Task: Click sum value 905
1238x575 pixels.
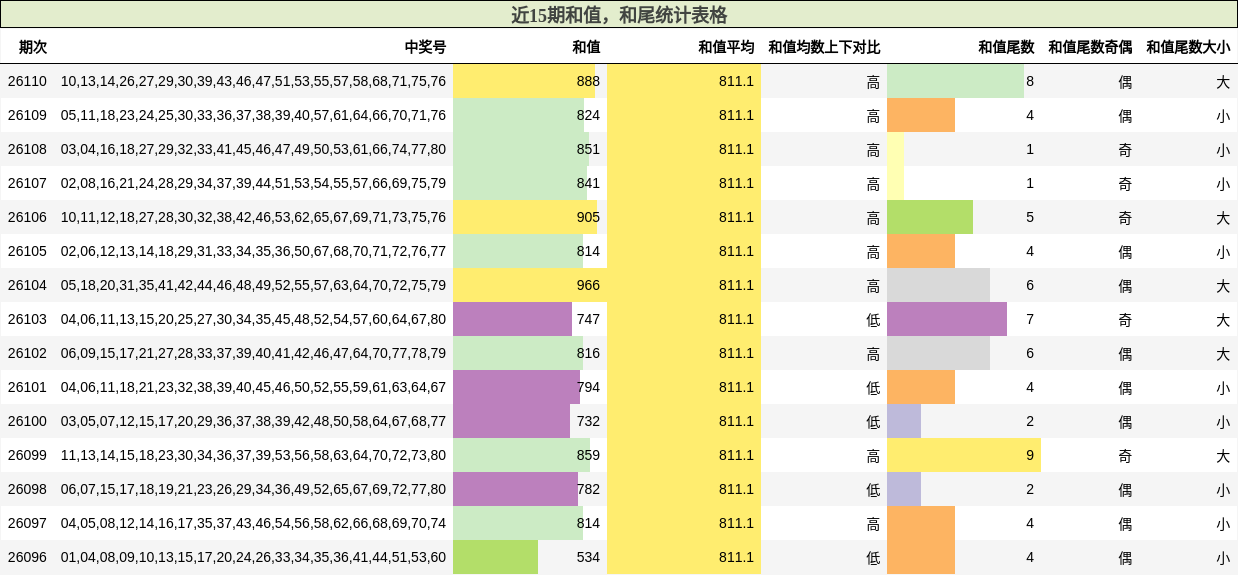Action: [x=588, y=217]
